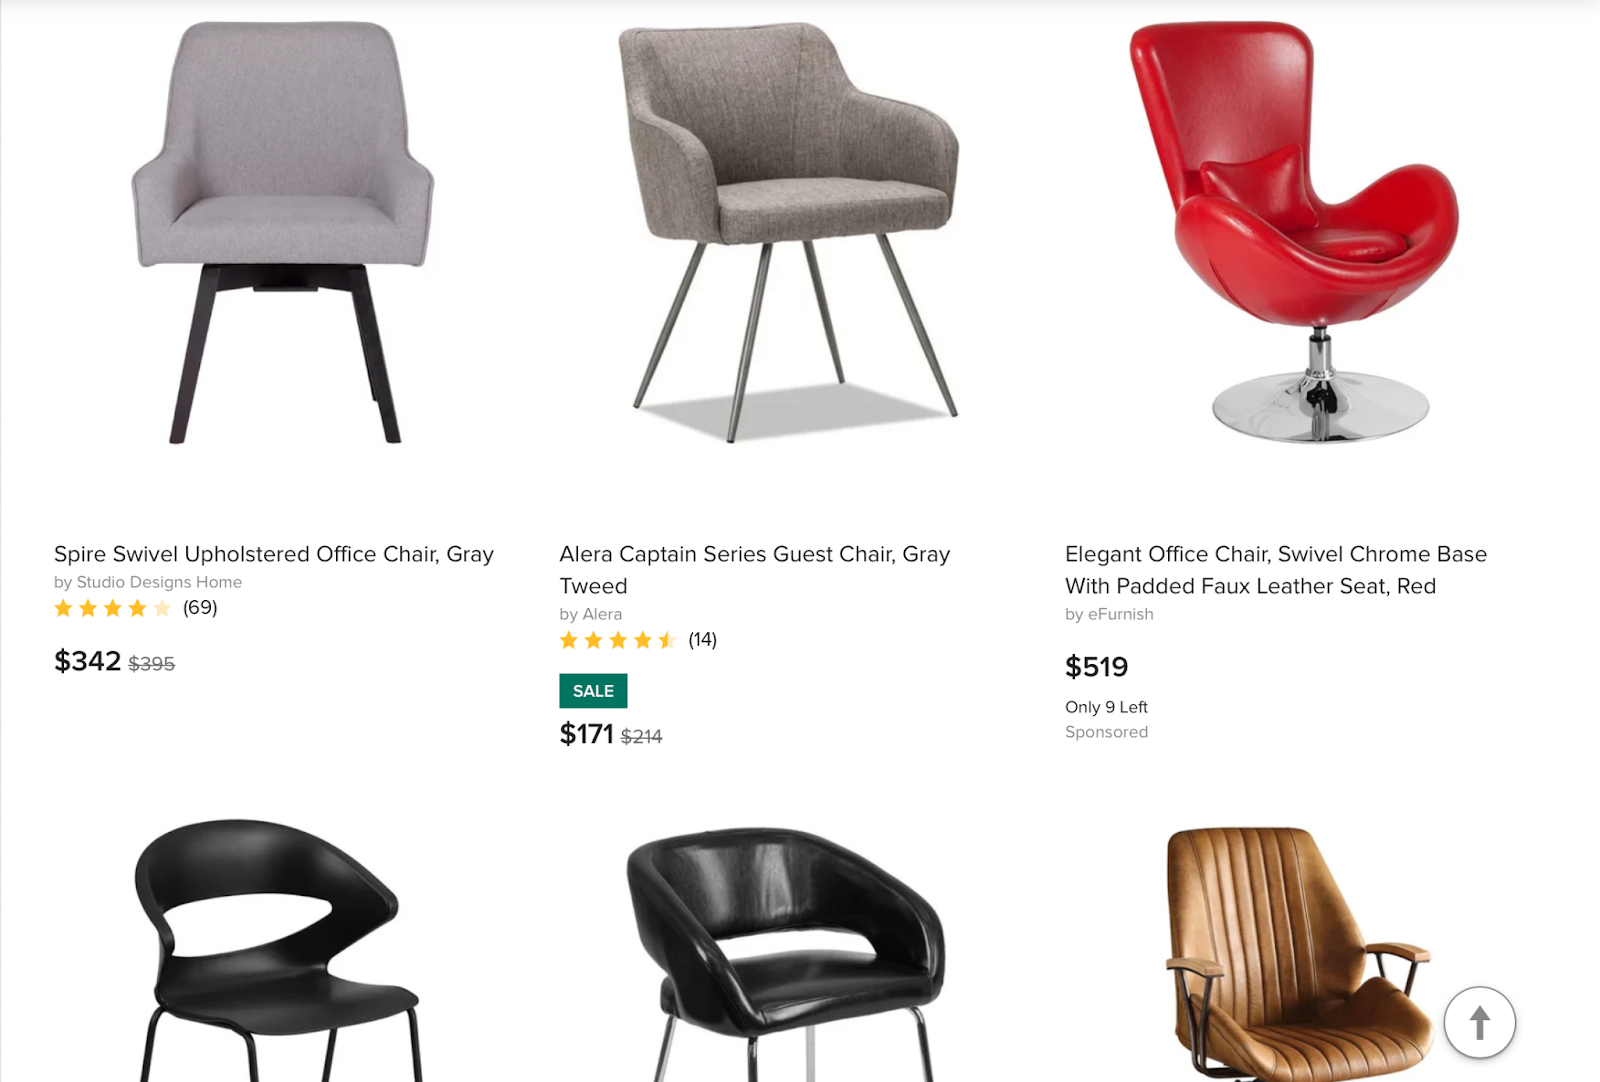Open the red egg chair image
Screen dimensions: 1600x1082
point(1294,232)
